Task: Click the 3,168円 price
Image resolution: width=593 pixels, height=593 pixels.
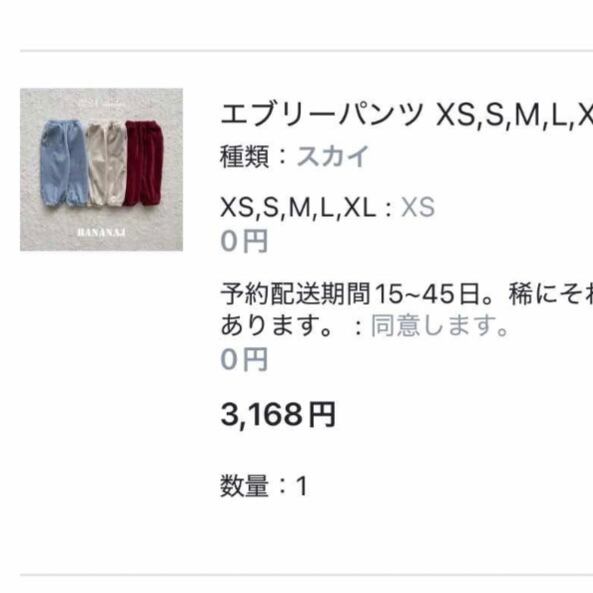Action: tap(278, 414)
